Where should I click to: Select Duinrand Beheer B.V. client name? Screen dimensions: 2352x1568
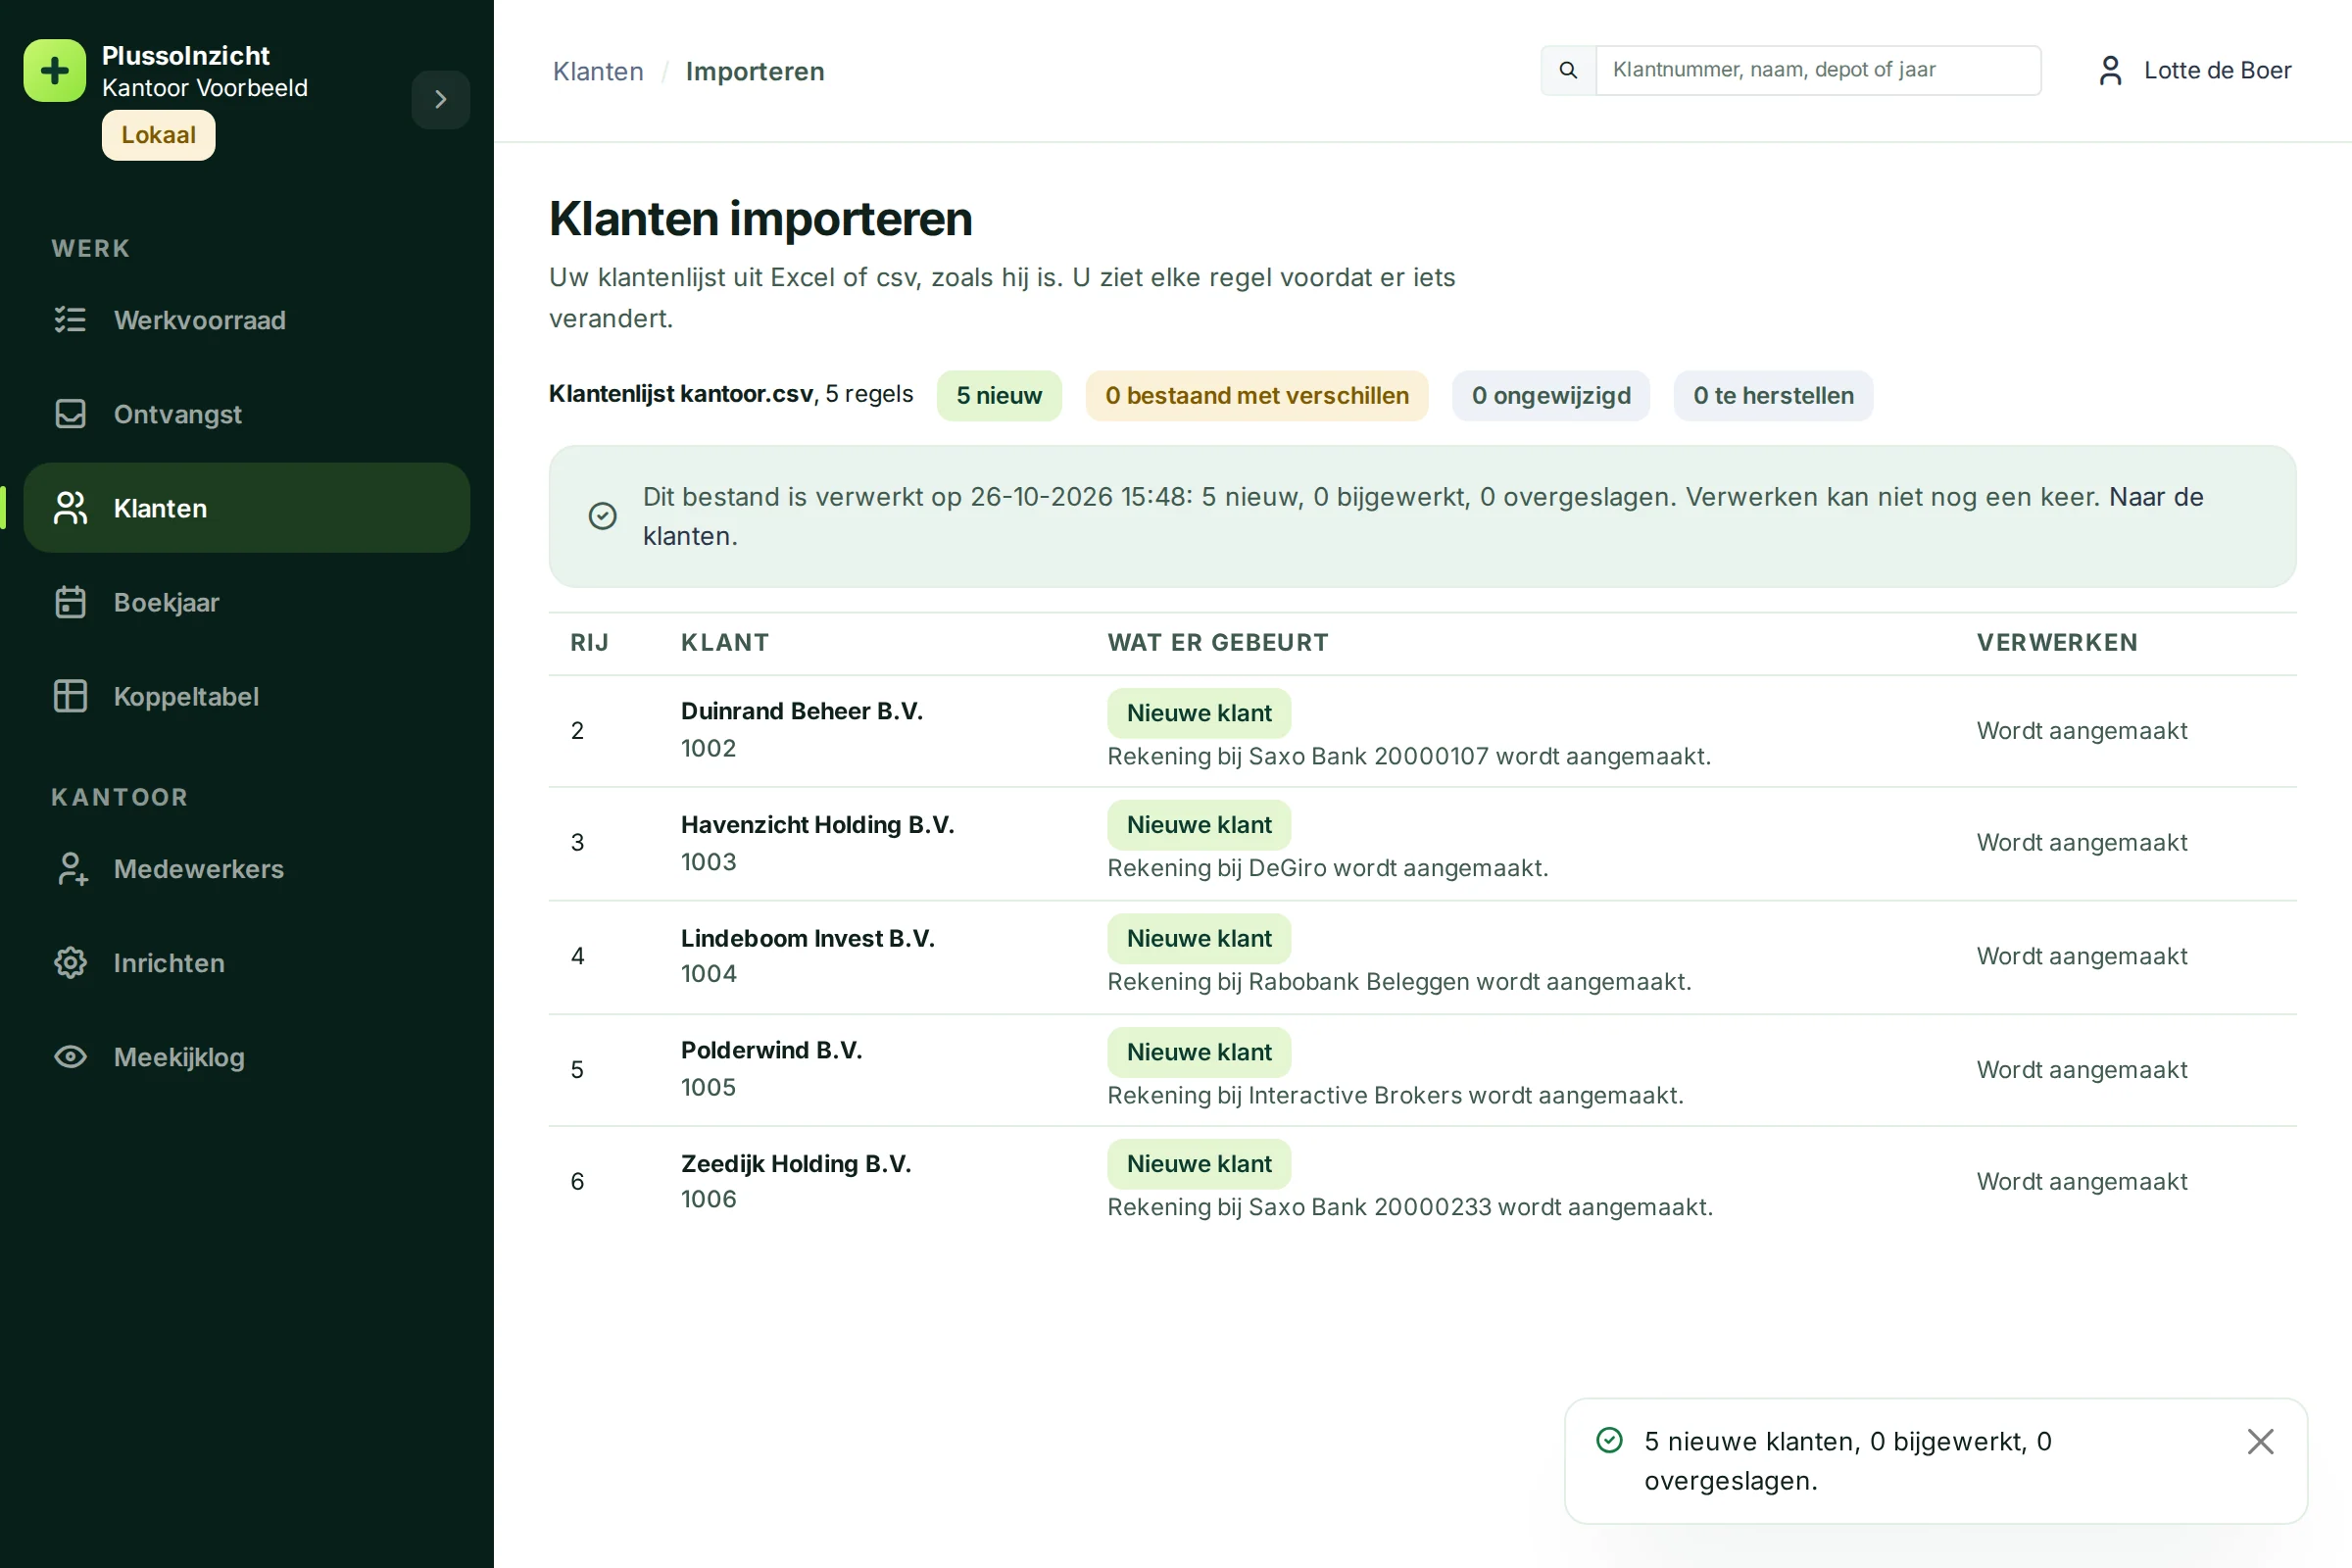point(802,711)
